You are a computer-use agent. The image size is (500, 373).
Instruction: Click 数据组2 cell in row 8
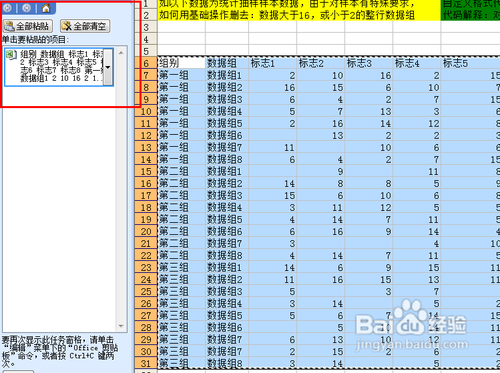pos(227,87)
